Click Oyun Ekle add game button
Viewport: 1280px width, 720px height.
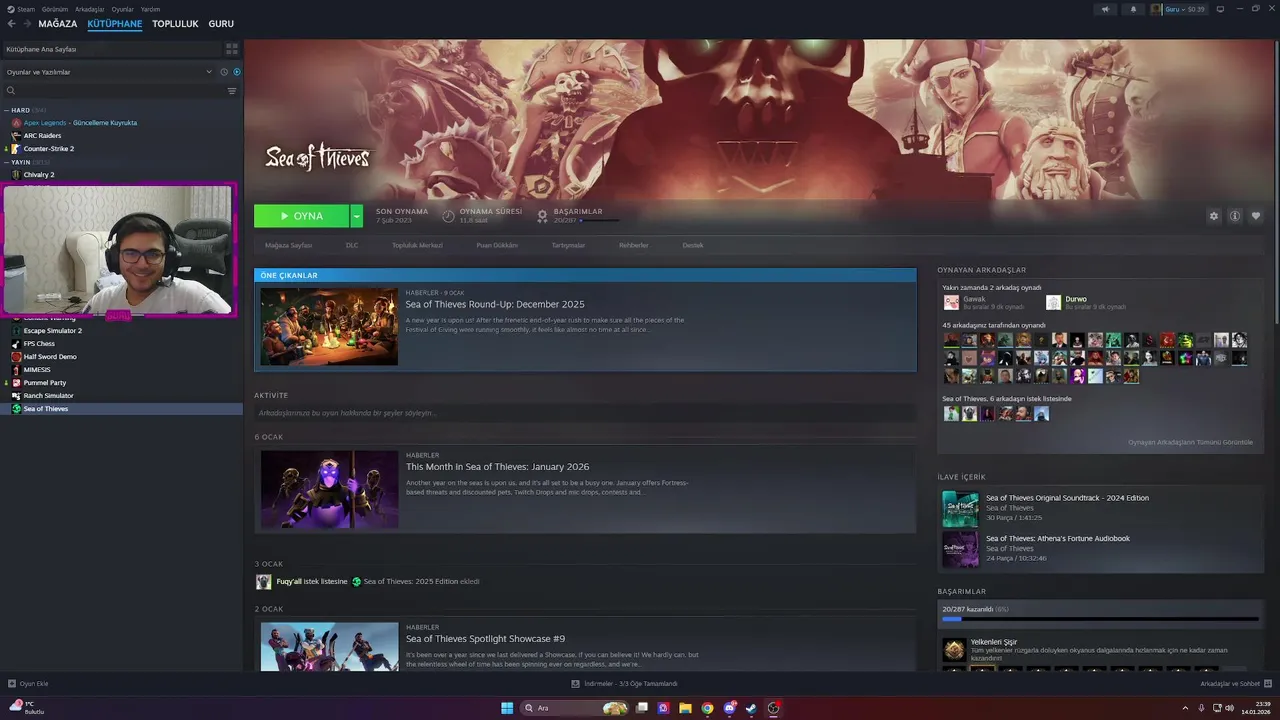28,684
